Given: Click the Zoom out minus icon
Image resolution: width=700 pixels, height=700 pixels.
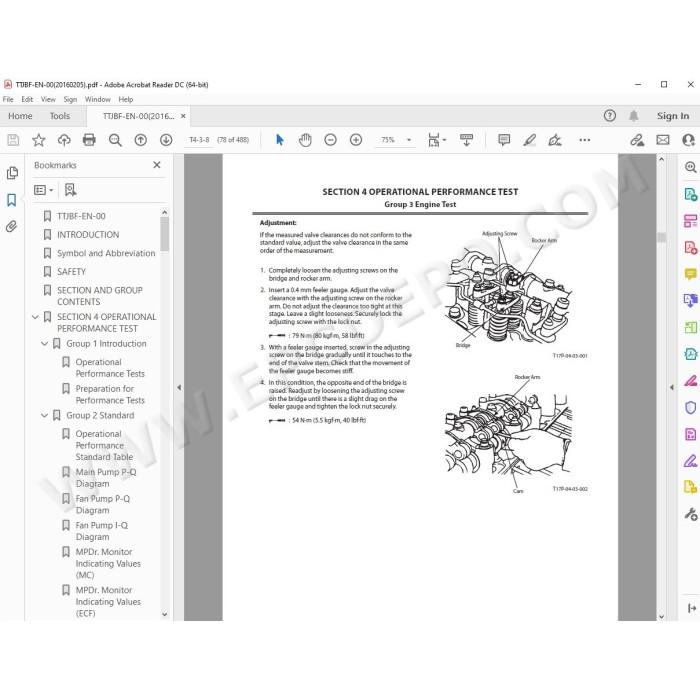Looking at the screenshot, I should coord(330,140).
